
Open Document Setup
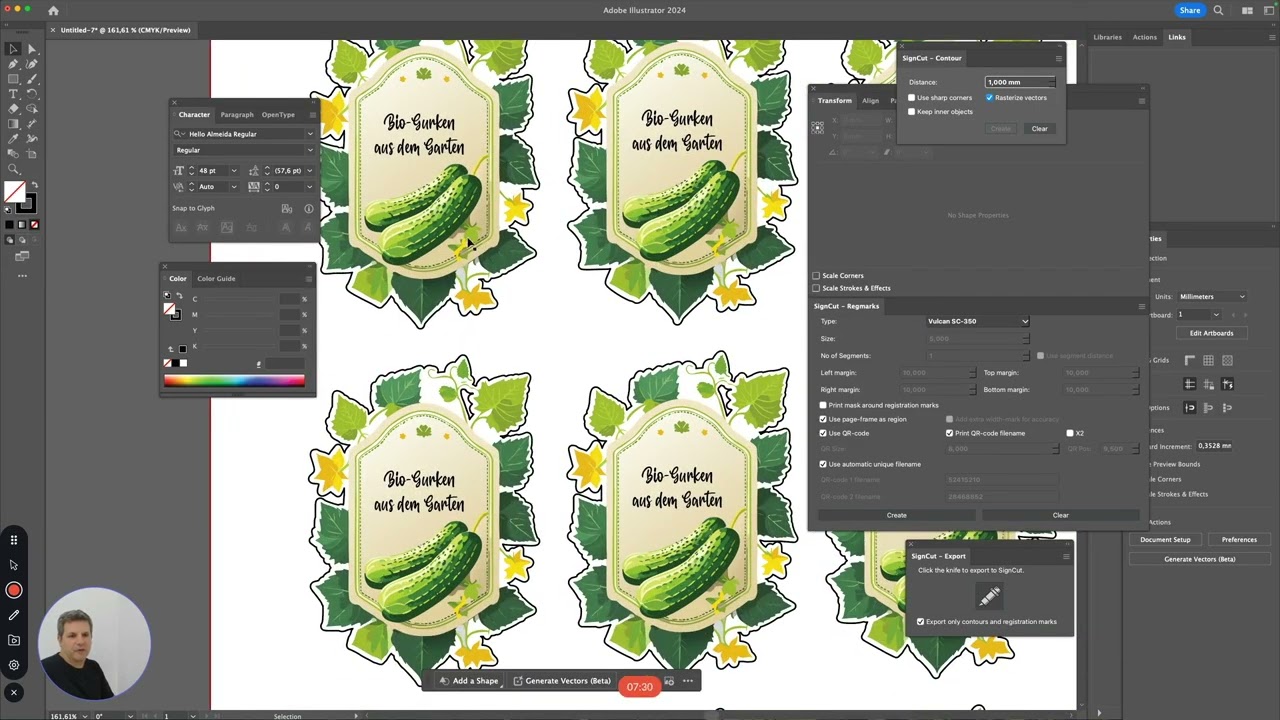pos(1166,540)
